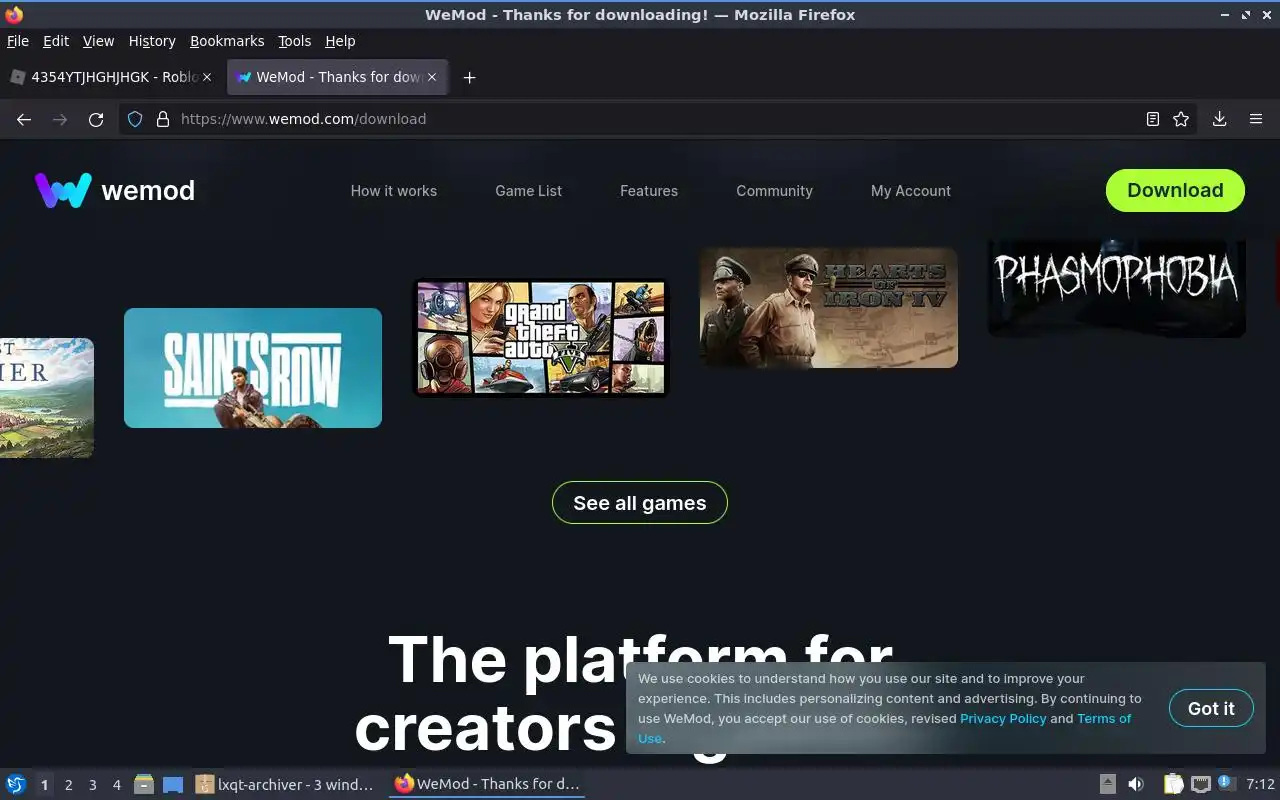The width and height of the screenshot is (1280, 800).
Task: Open the removable media eject tray icon
Action: click(1108, 784)
